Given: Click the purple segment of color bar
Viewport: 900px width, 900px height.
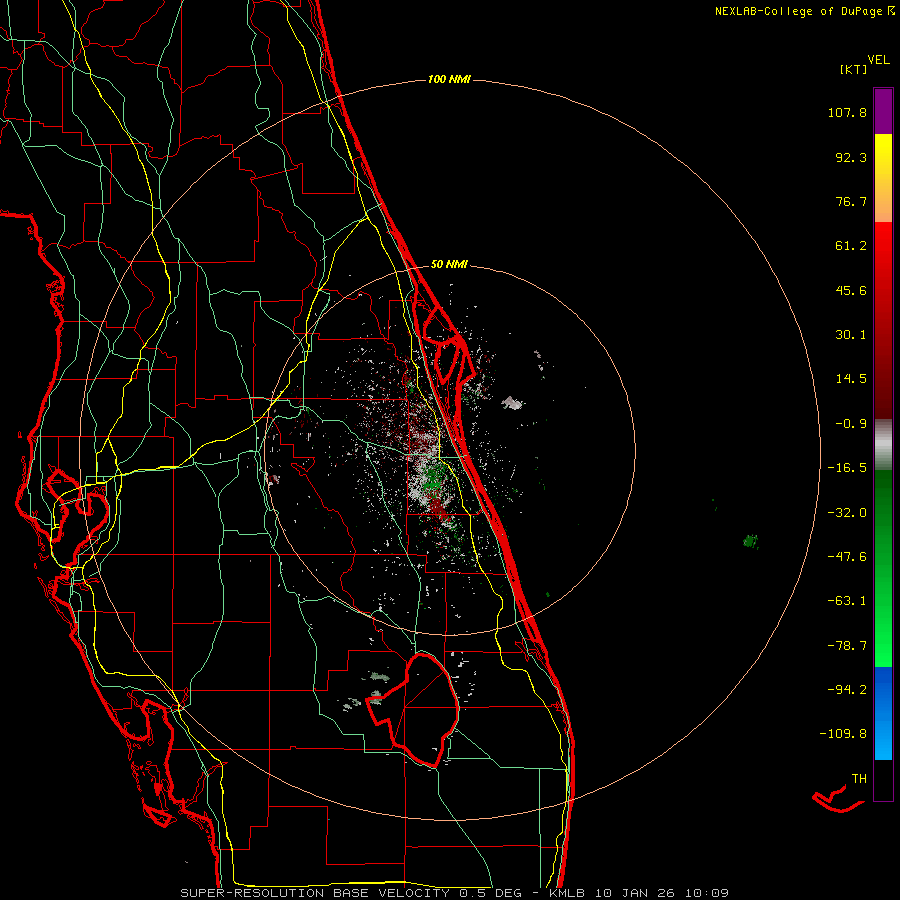Looking at the screenshot, I should coord(883,111).
